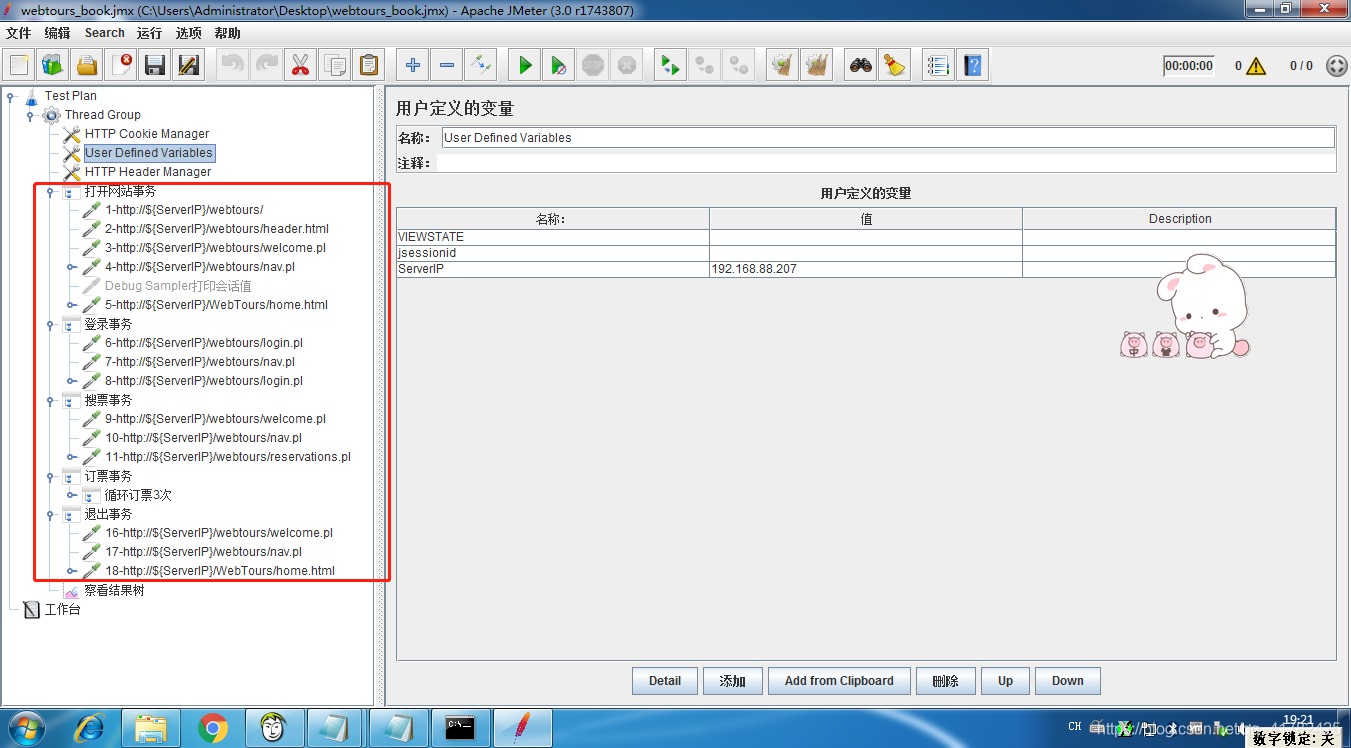Collapse all tree nodes with minus icon
This screenshot has height=748, width=1351.
[447, 66]
